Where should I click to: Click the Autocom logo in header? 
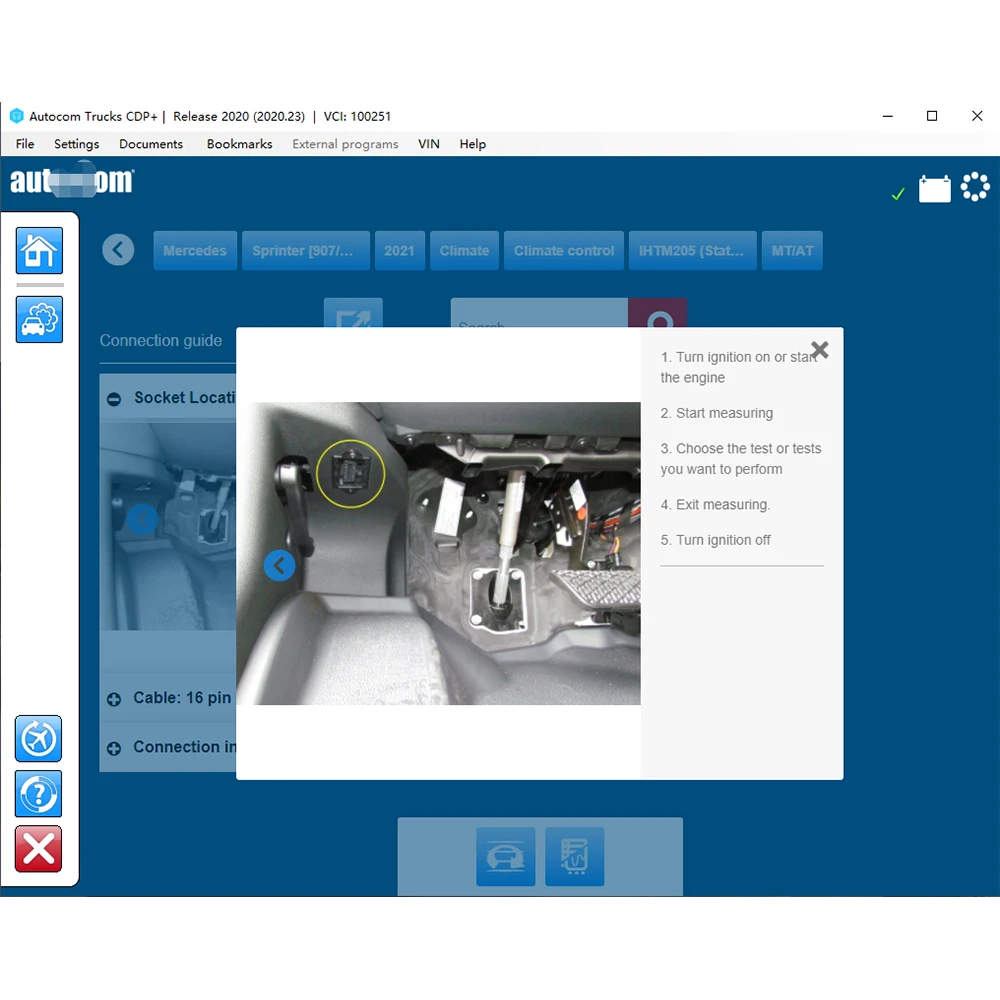coord(72,180)
